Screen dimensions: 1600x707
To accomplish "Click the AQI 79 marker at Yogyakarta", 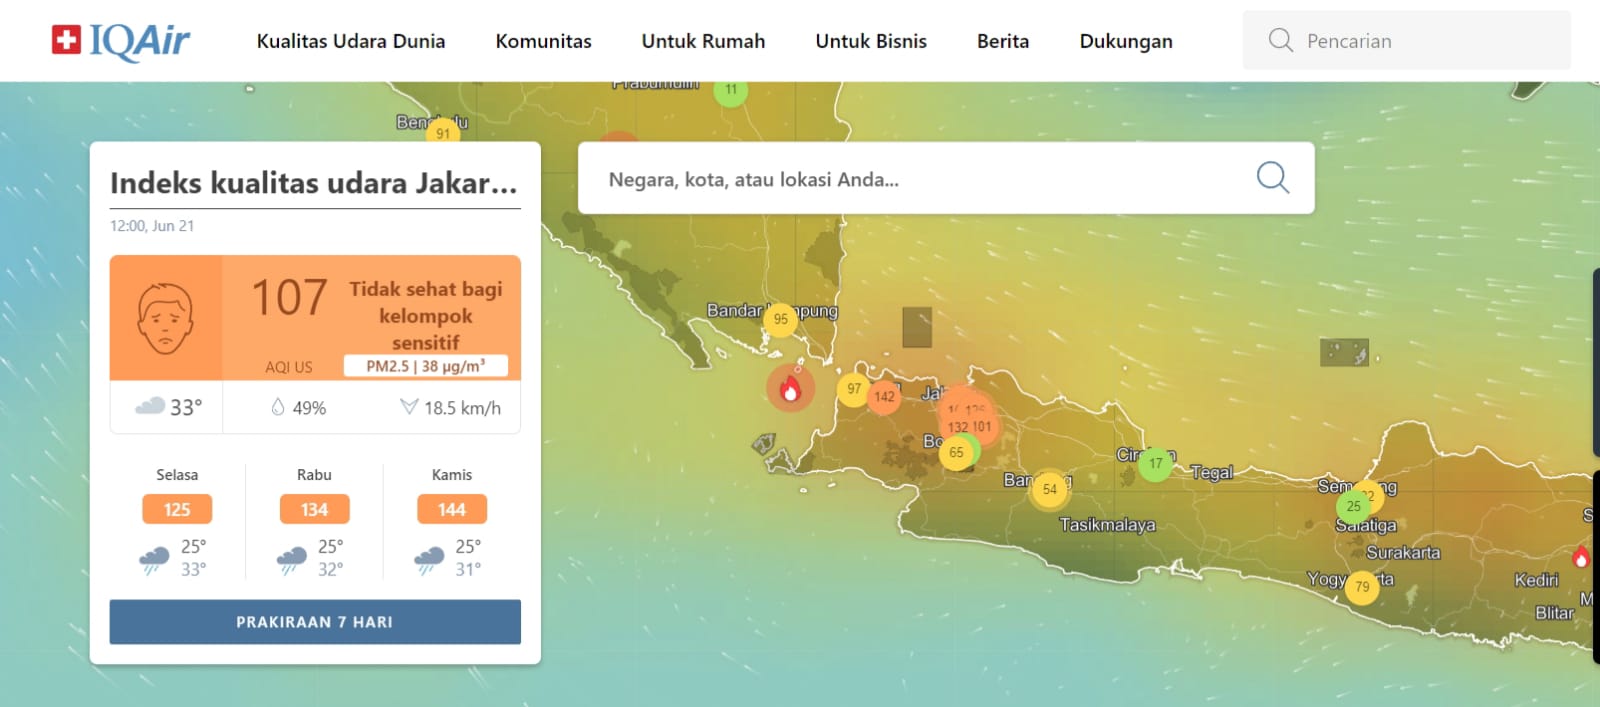I will pyautogui.click(x=1362, y=587).
